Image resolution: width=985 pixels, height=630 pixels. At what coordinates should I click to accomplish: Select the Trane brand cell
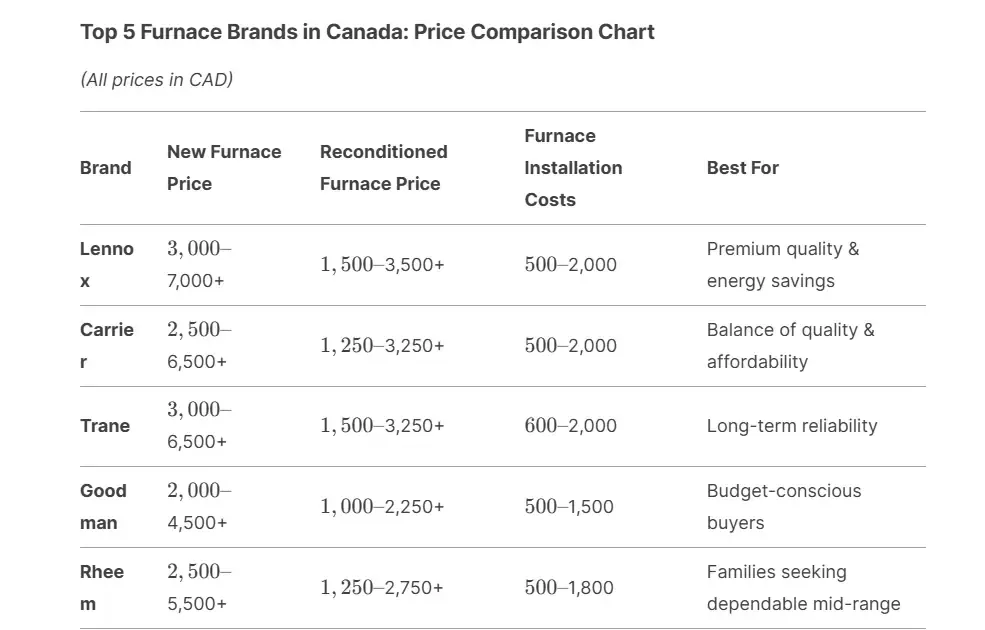pos(105,426)
